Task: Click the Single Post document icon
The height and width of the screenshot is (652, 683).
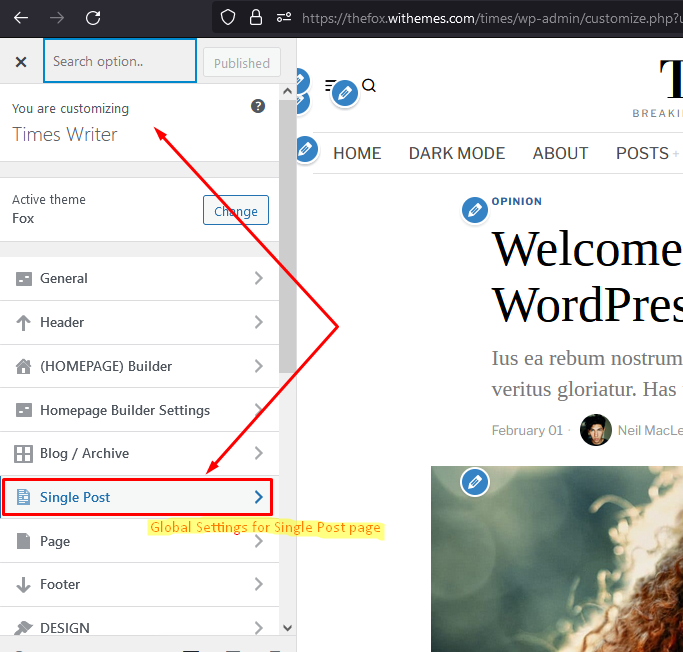Action: coord(24,497)
